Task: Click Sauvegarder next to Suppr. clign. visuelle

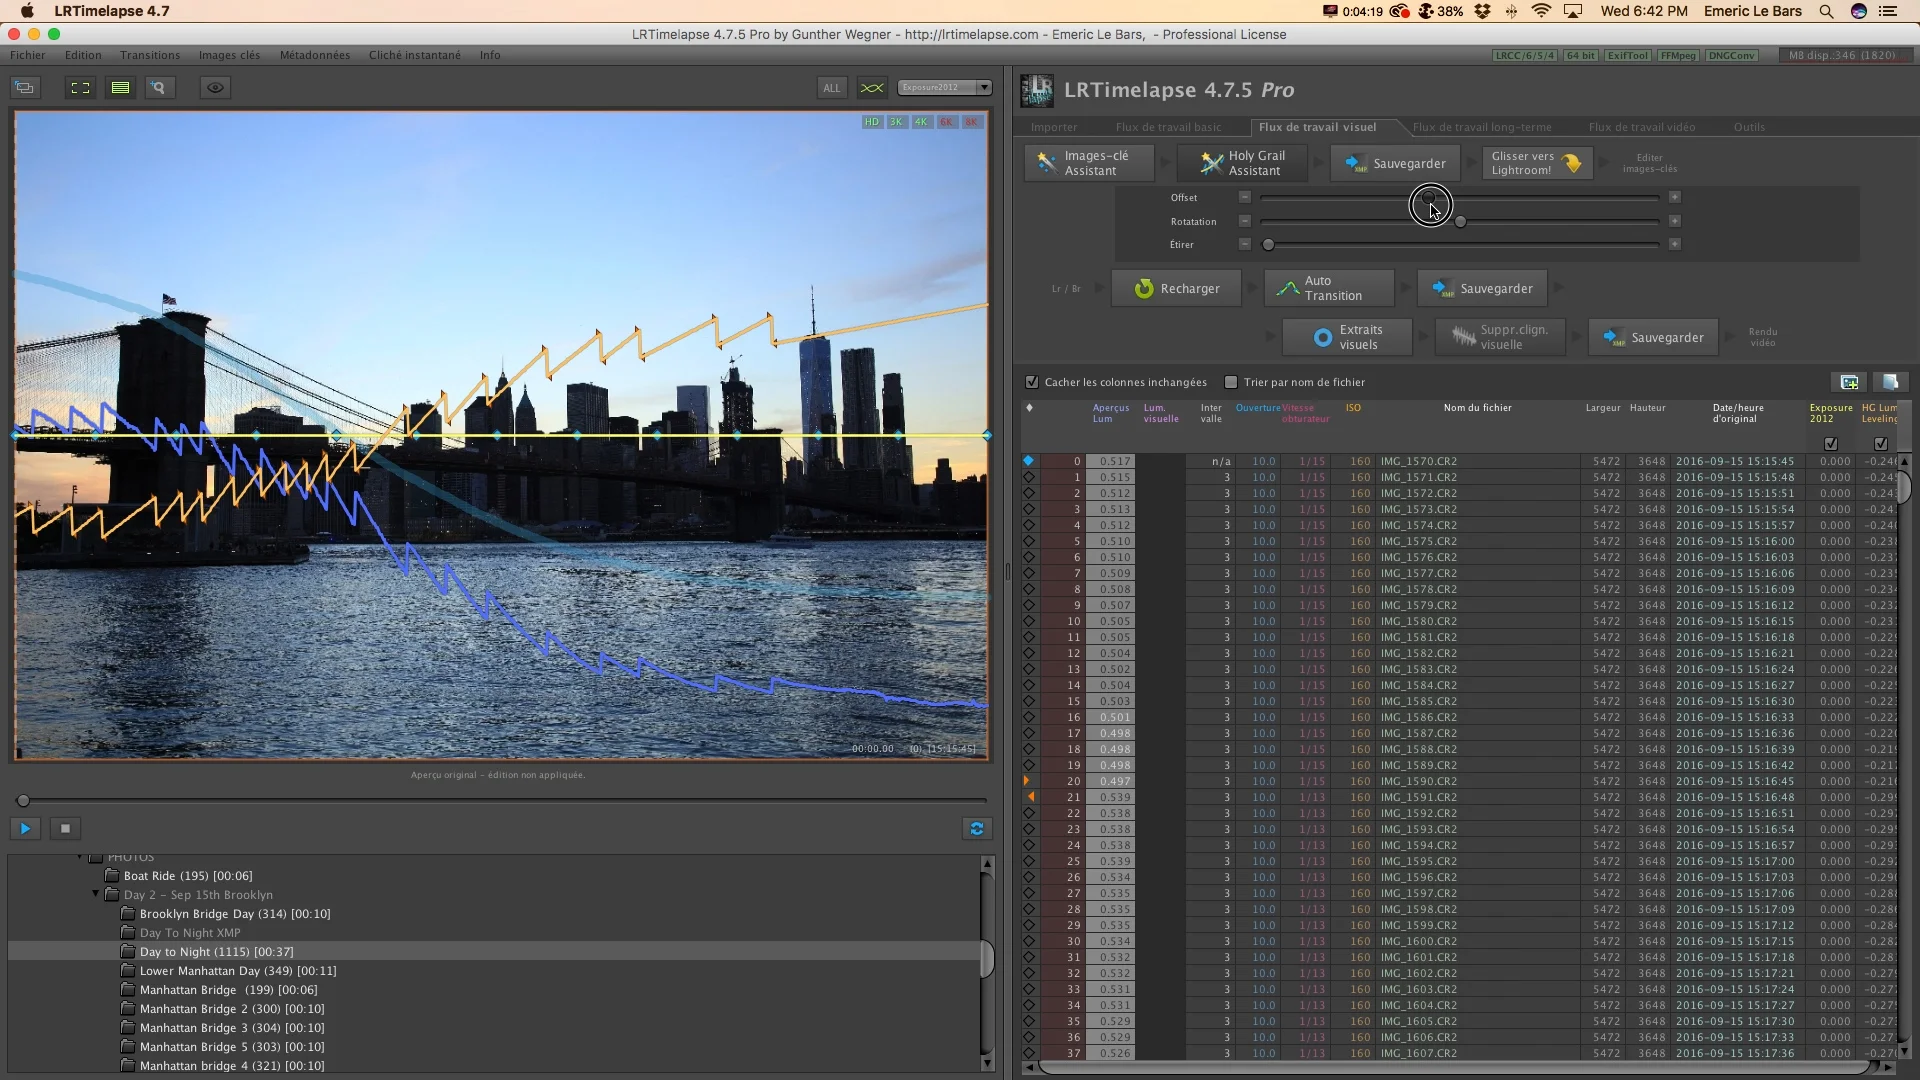Action: click(x=1653, y=337)
